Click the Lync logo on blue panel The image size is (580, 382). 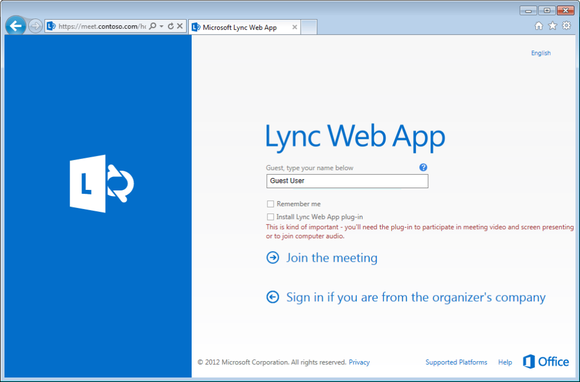coord(102,183)
